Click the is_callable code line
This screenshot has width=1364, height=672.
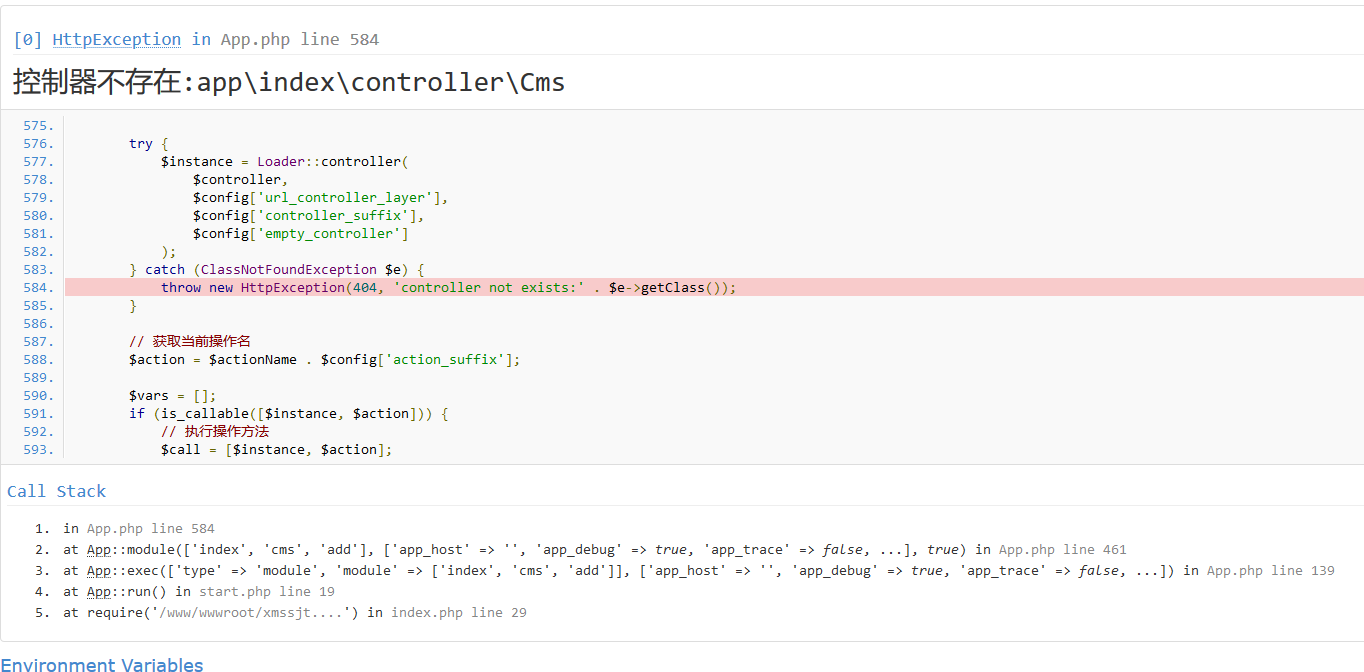pos(288,413)
